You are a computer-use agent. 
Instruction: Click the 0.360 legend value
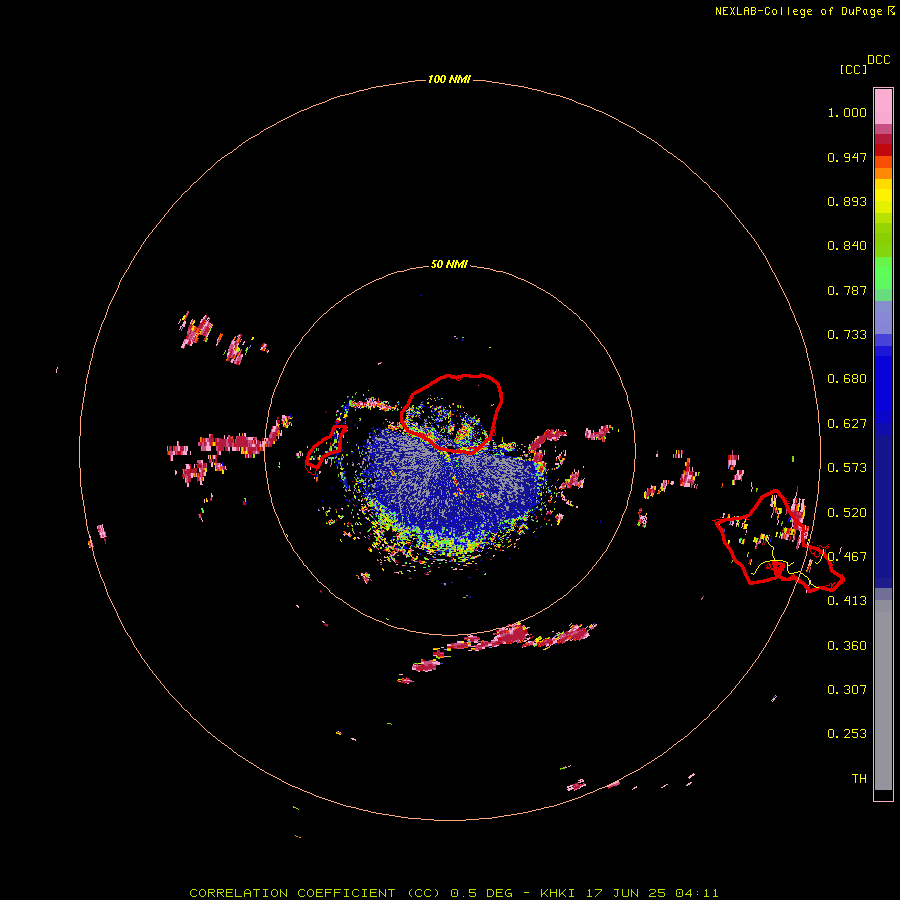(847, 646)
